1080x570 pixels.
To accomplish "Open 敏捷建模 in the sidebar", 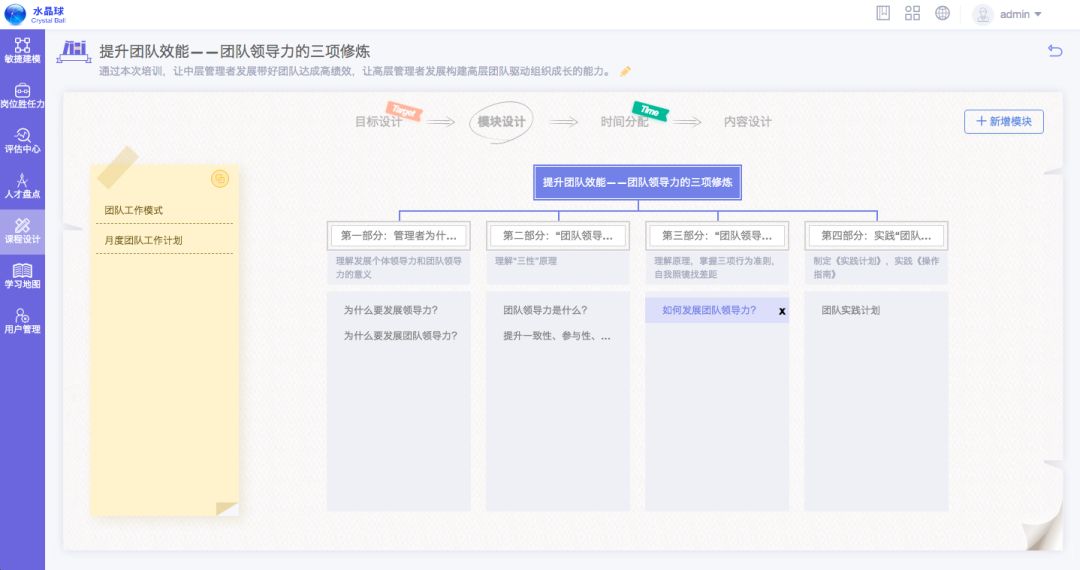I will click(x=22, y=51).
